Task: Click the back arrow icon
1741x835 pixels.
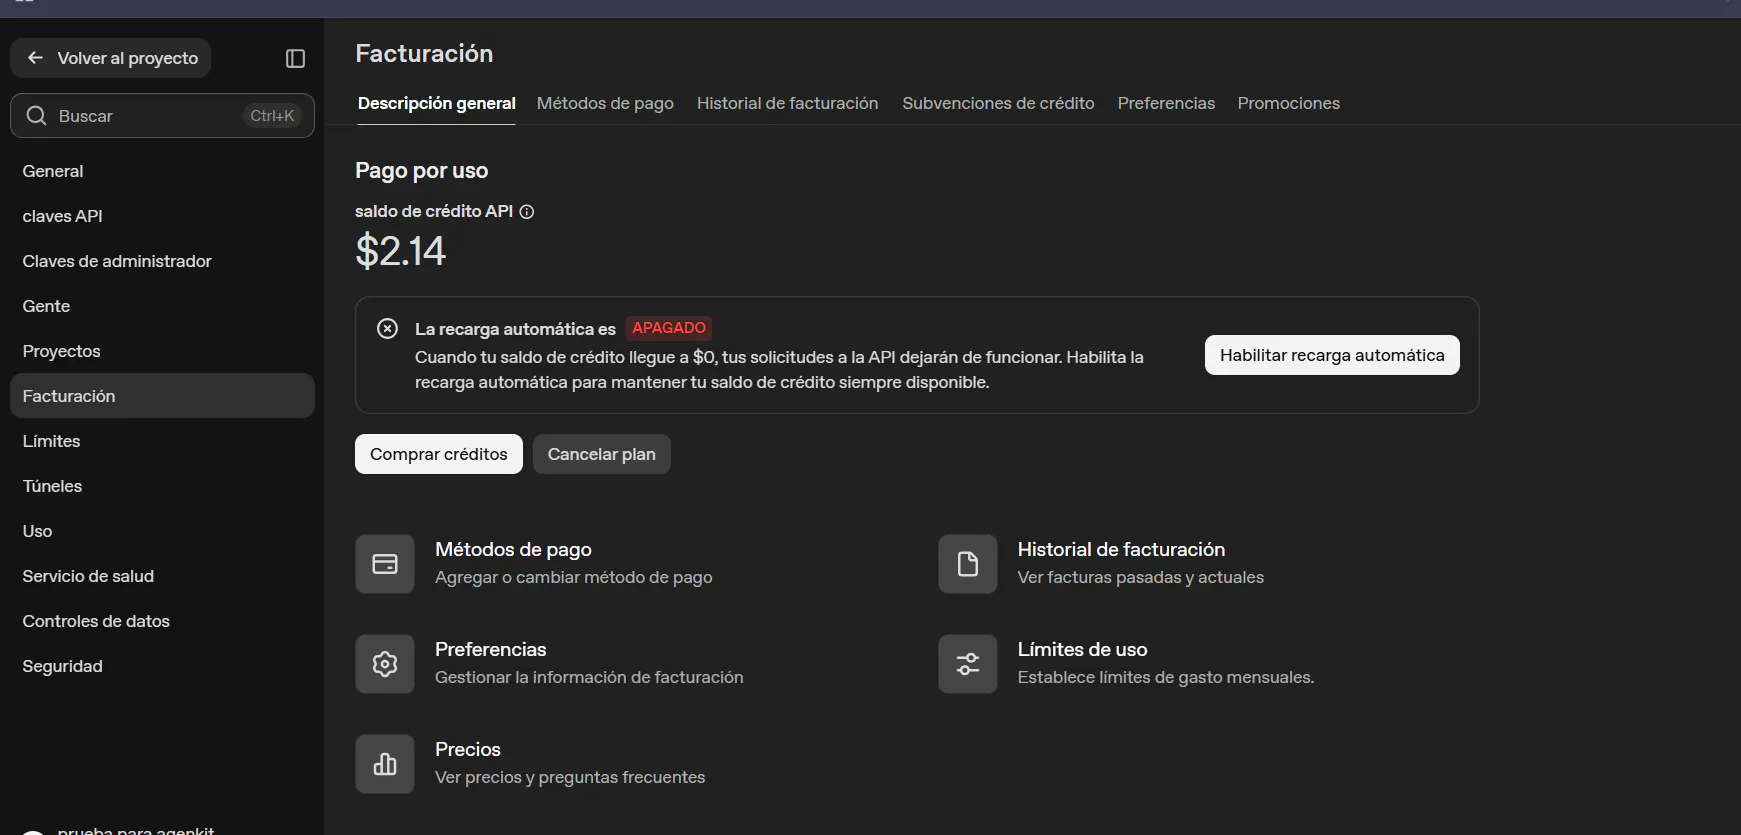Action: click(x=35, y=58)
